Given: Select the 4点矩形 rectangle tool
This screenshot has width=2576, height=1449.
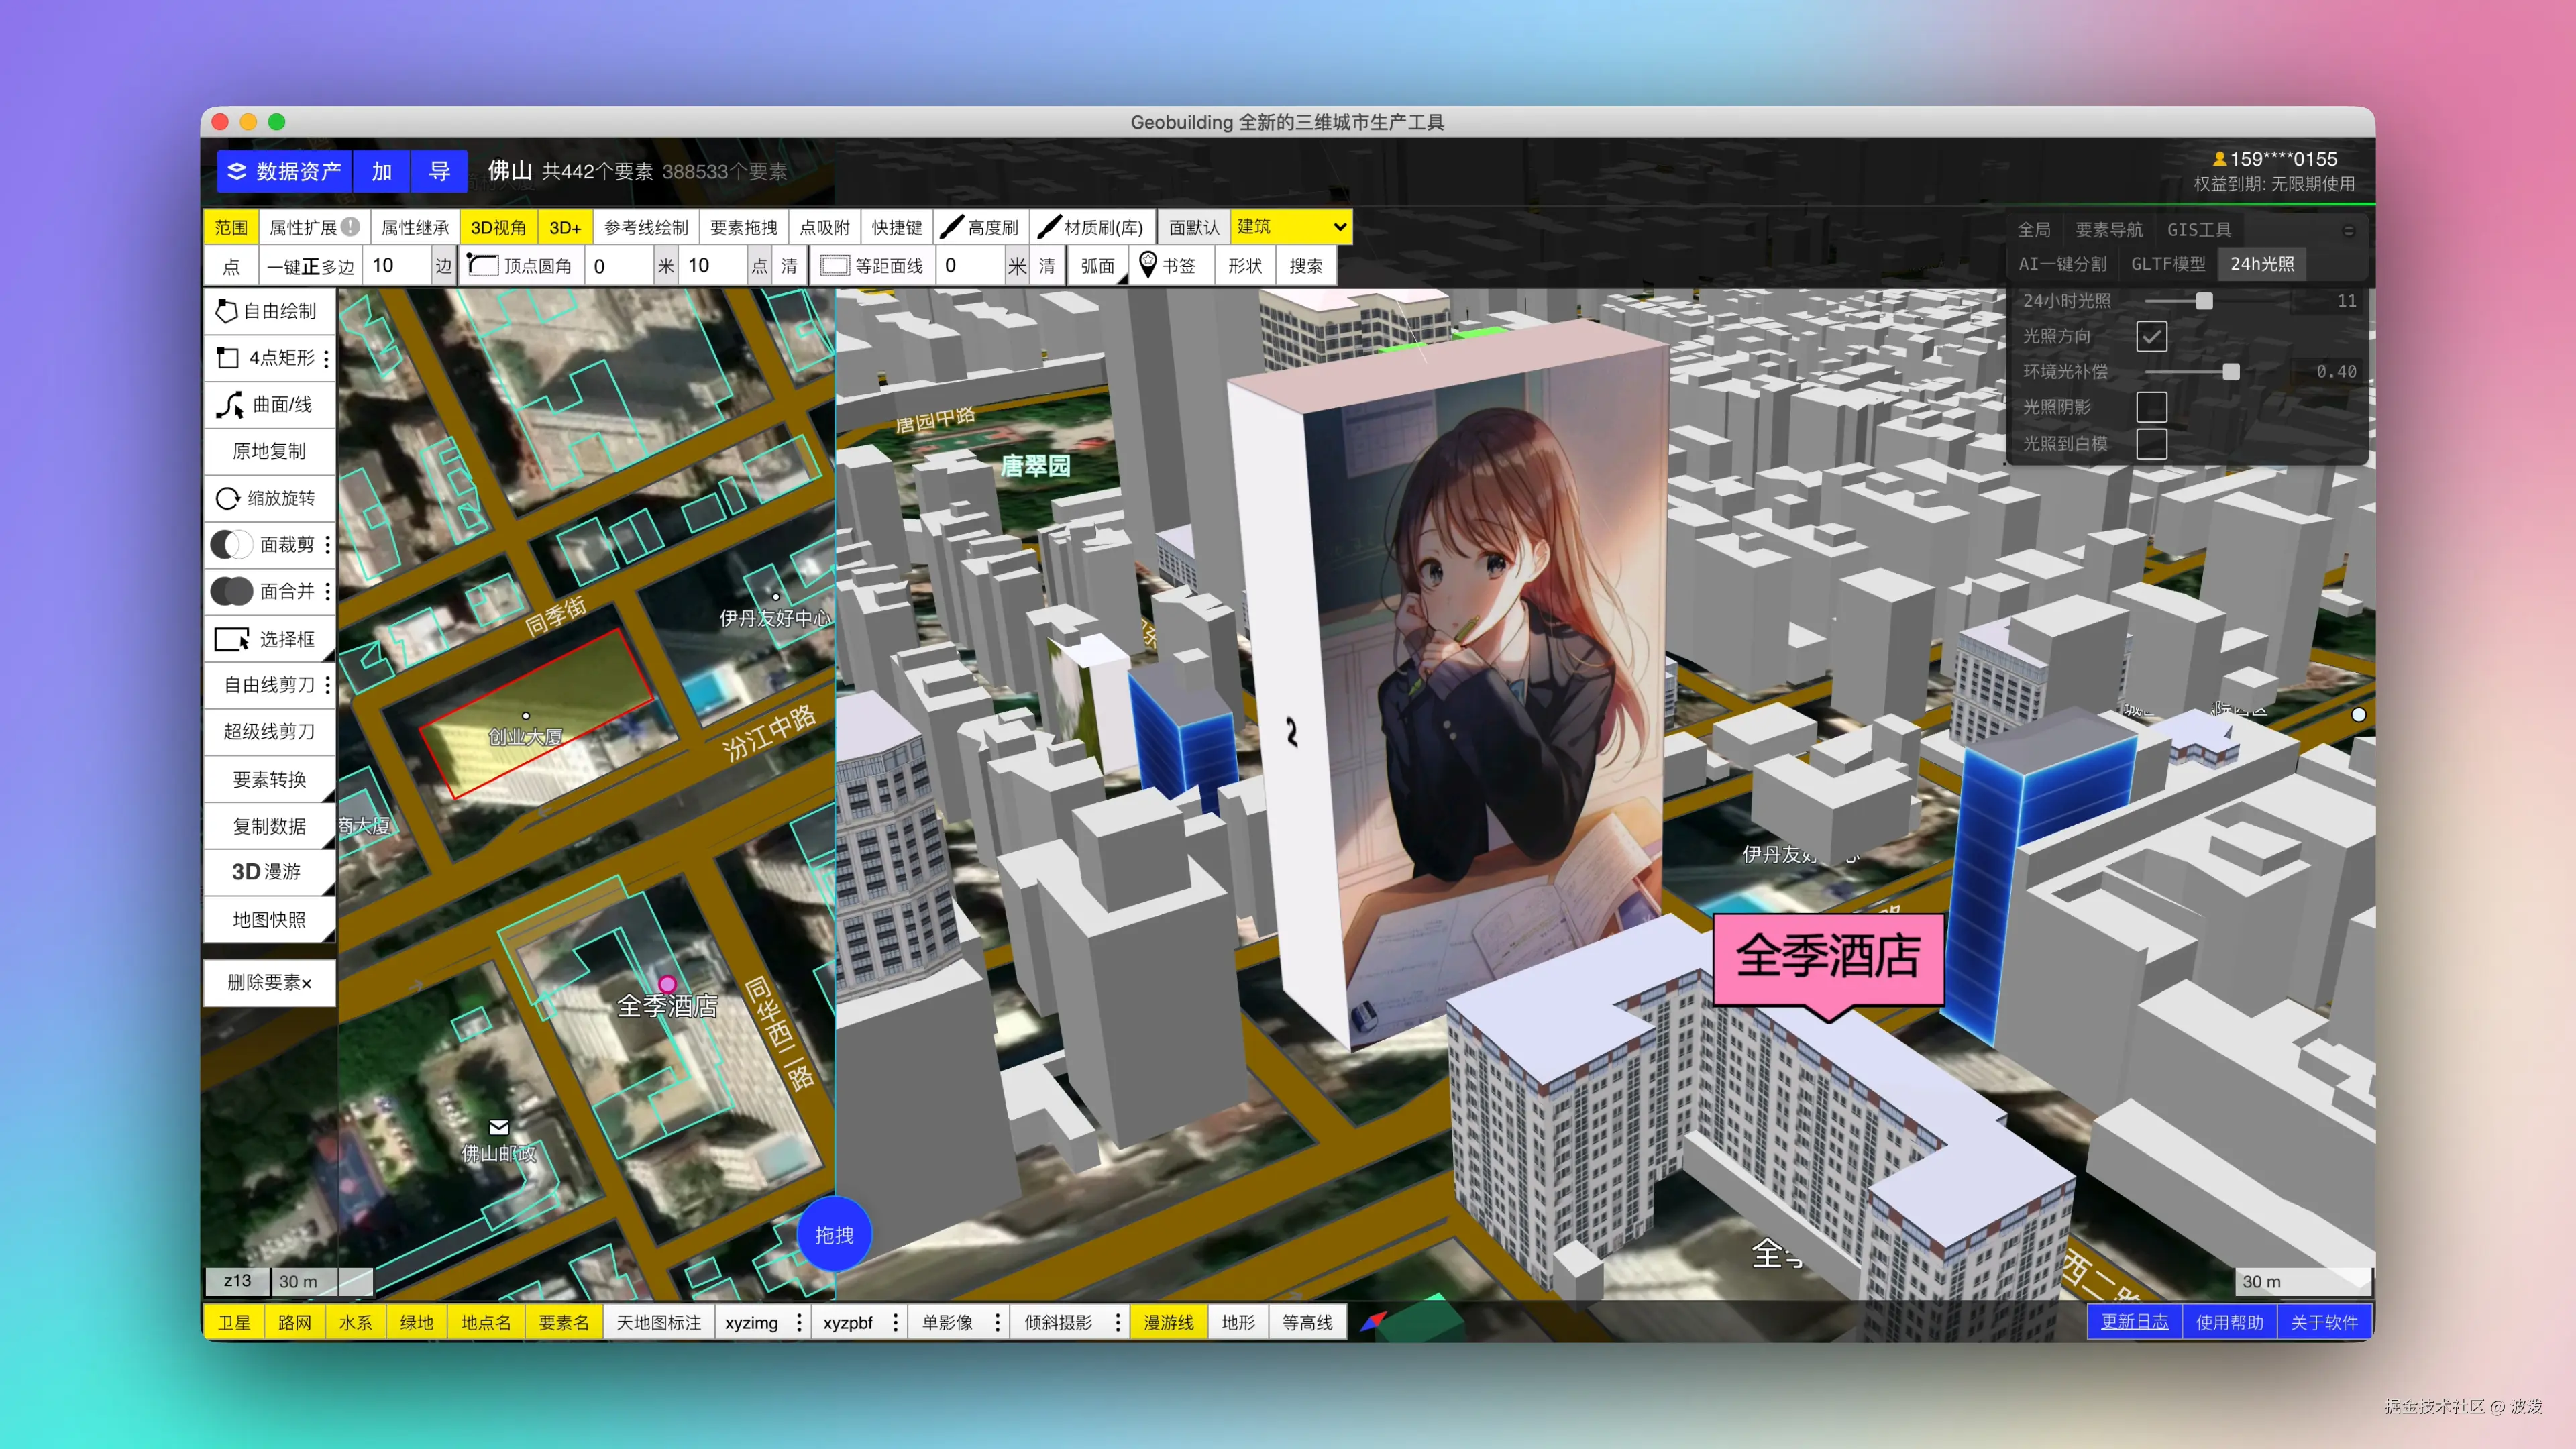Looking at the screenshot, I should click(x=269, y=358).
